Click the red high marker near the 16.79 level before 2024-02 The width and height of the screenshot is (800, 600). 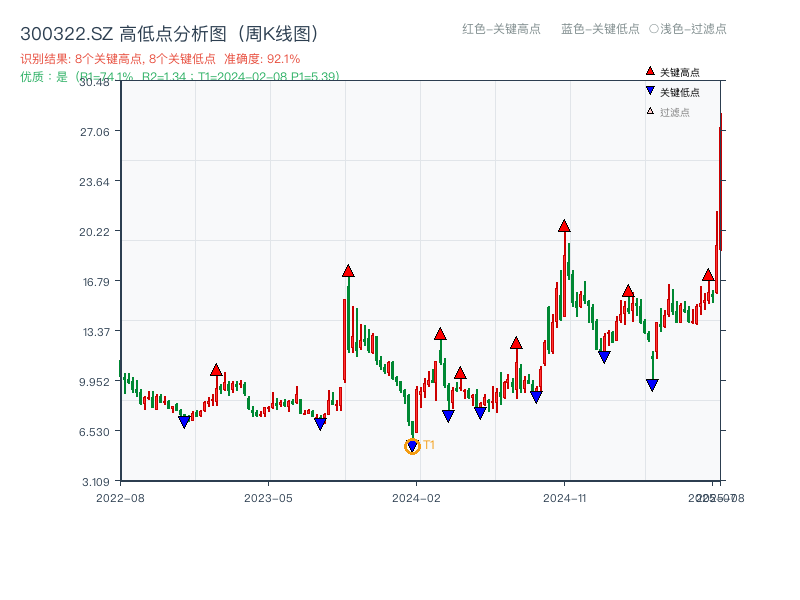pos(348,271)
